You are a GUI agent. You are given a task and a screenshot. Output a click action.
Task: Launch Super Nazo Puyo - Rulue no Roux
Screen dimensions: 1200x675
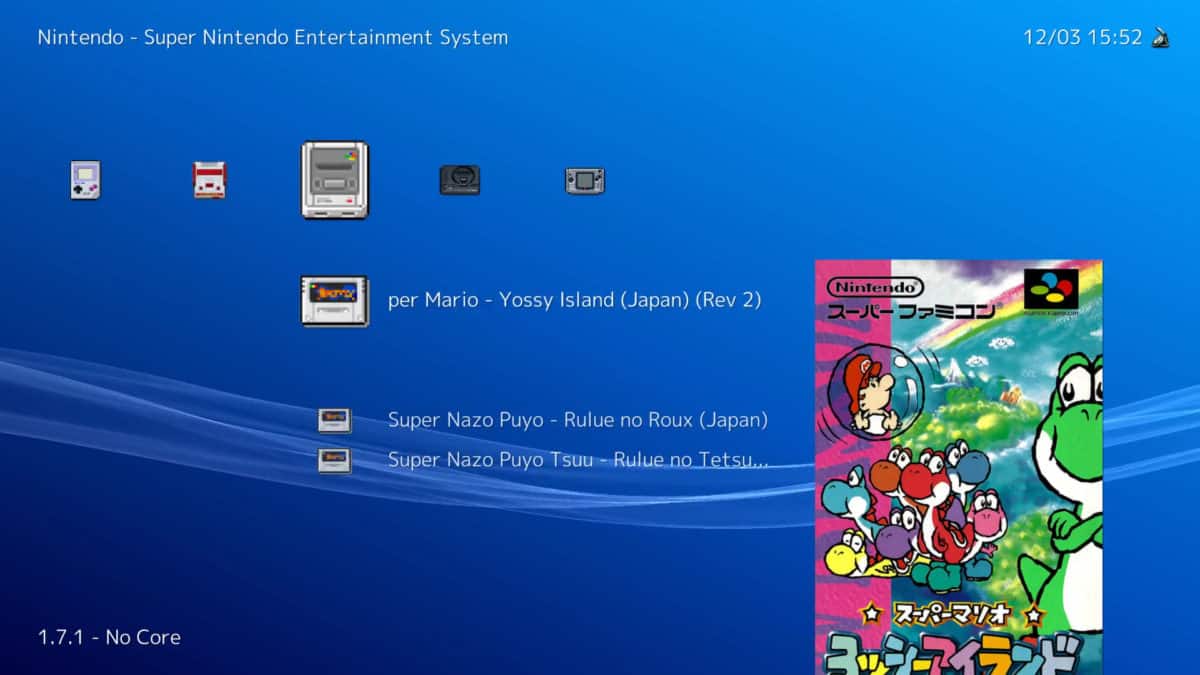[x=578, y=420]
